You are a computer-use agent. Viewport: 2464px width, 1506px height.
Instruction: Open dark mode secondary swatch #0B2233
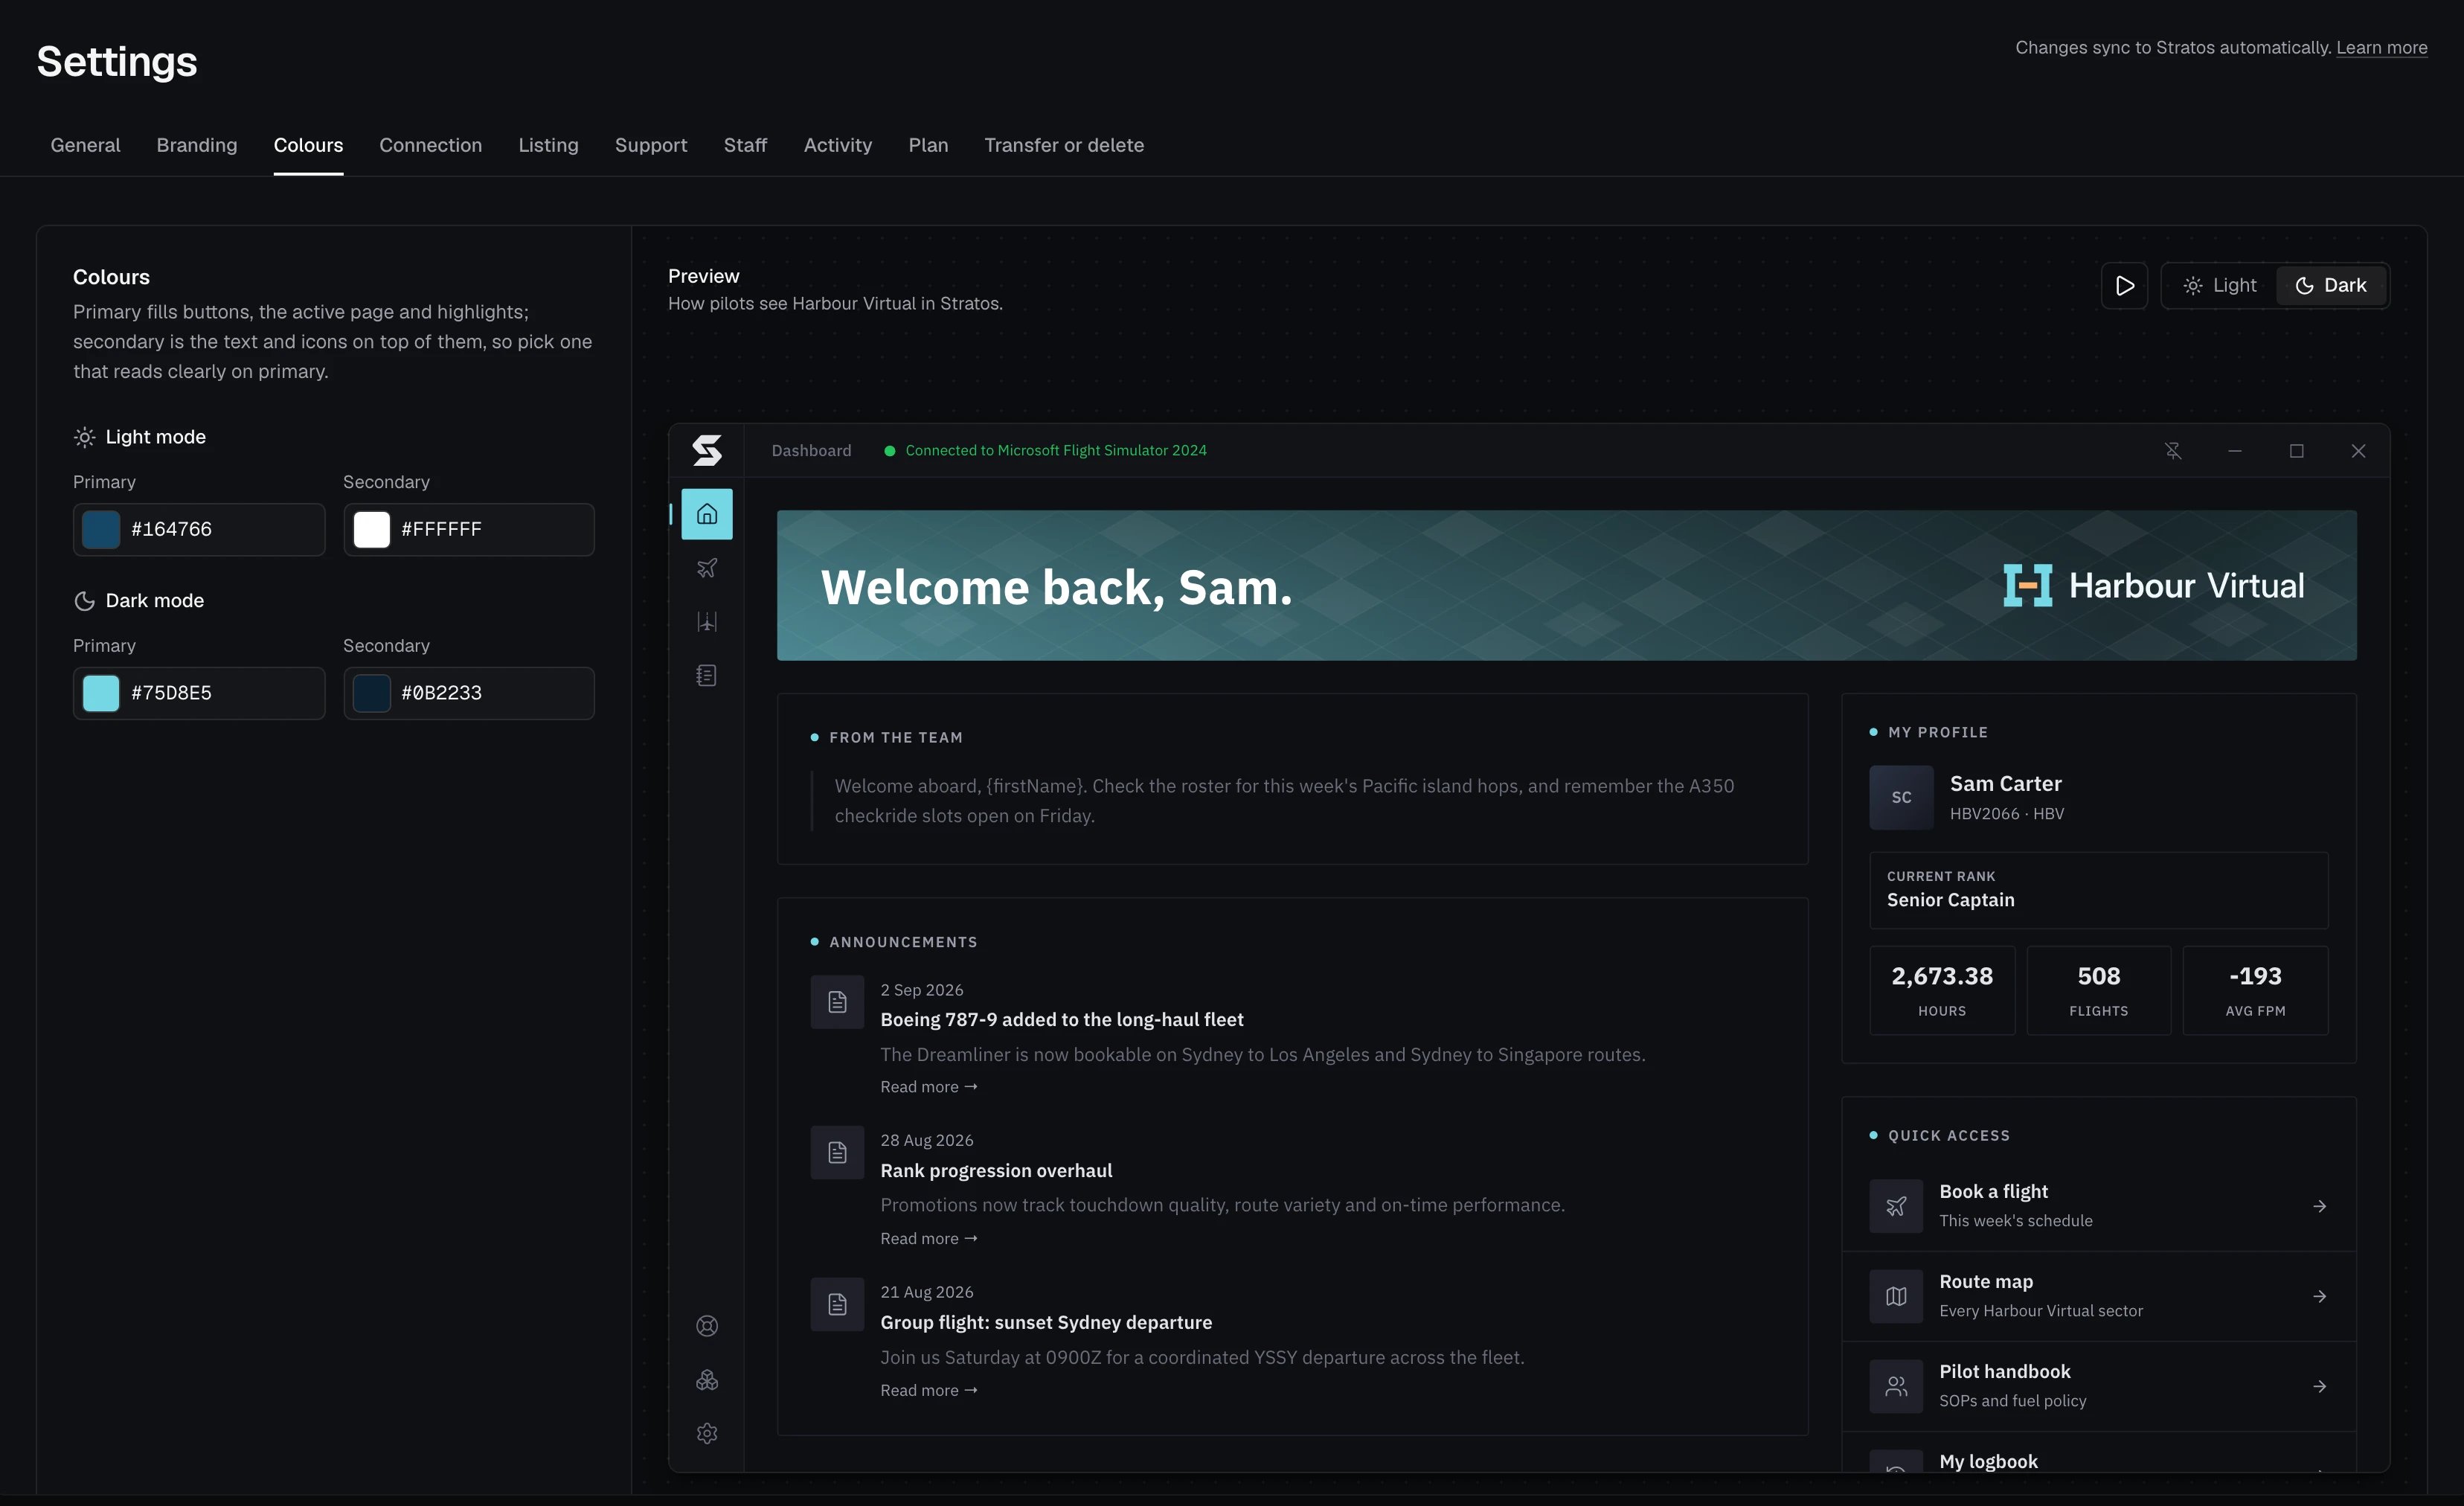pos(371,693)
